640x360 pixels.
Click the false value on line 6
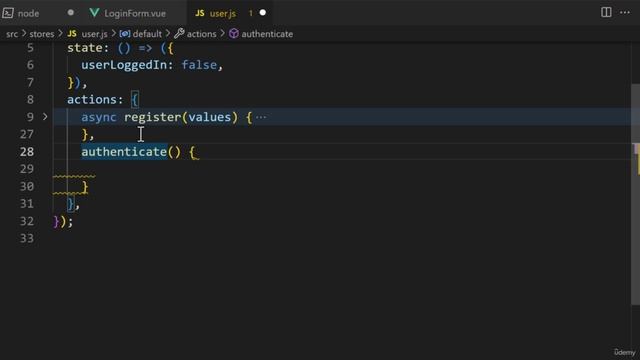click(199, 65)
